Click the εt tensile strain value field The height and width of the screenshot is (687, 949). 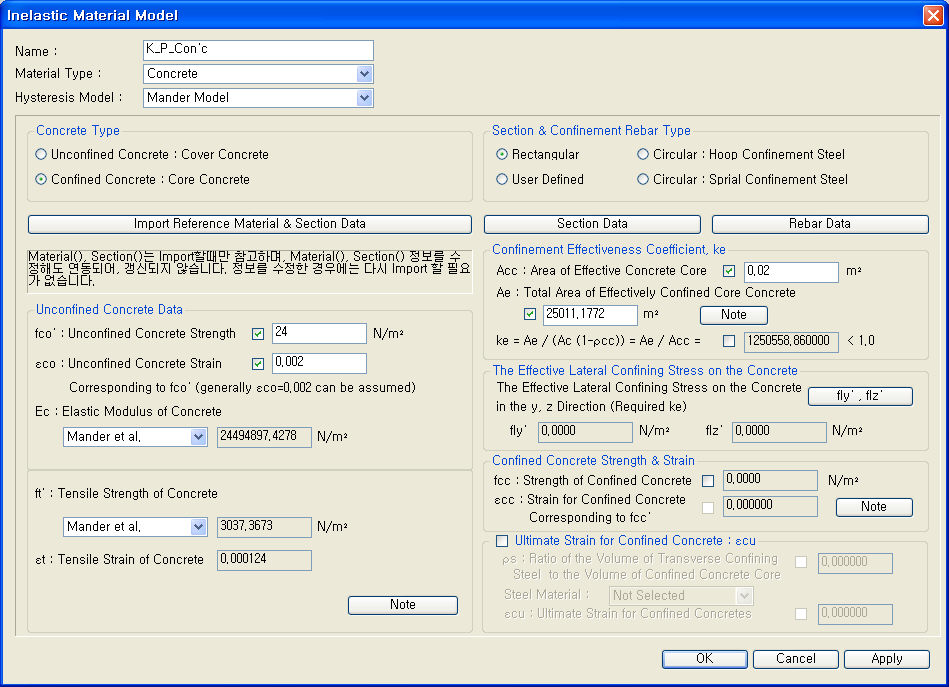(264, 560)
